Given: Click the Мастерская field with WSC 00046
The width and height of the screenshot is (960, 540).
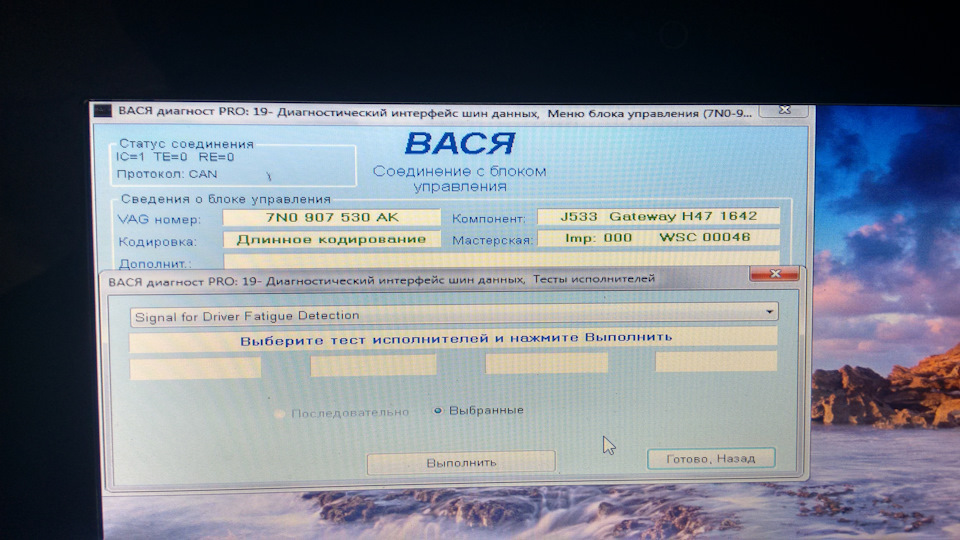Looking at the screenshot, I should click(x=658, y=237).
